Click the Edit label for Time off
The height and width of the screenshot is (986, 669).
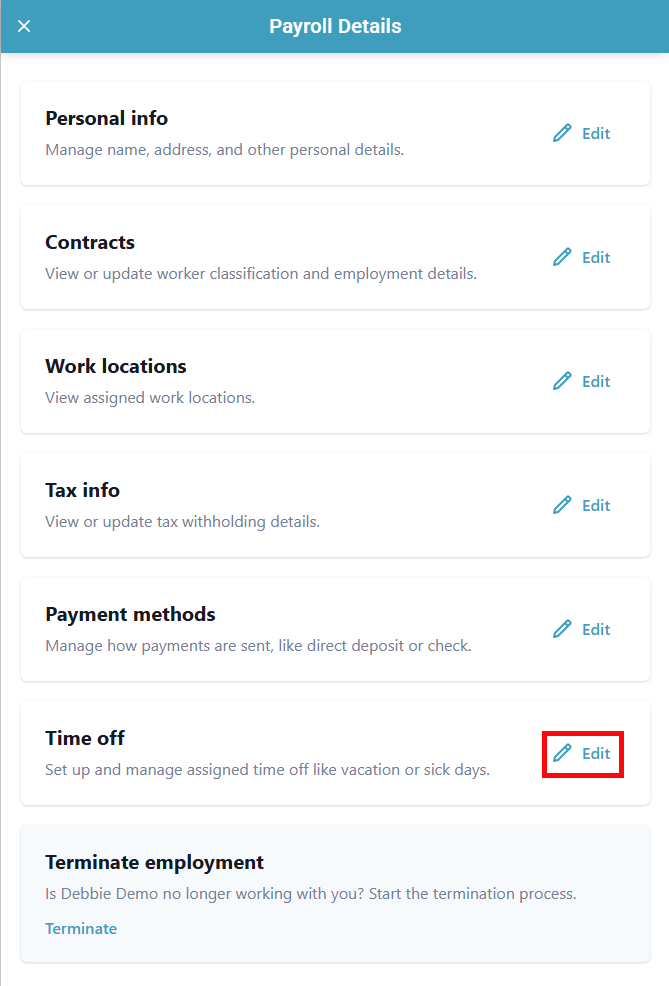596,753
